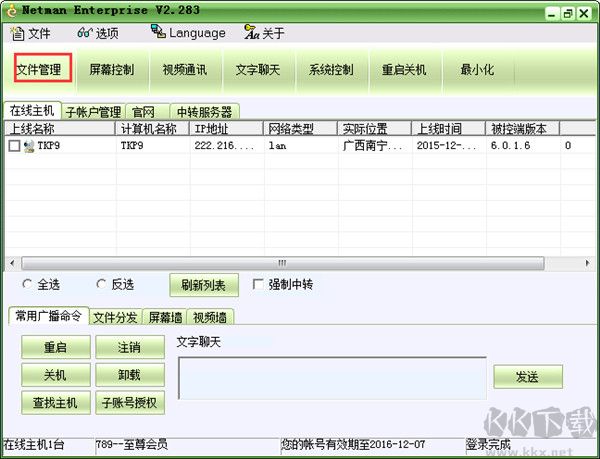Click the 注销 button

pos(130,347)
